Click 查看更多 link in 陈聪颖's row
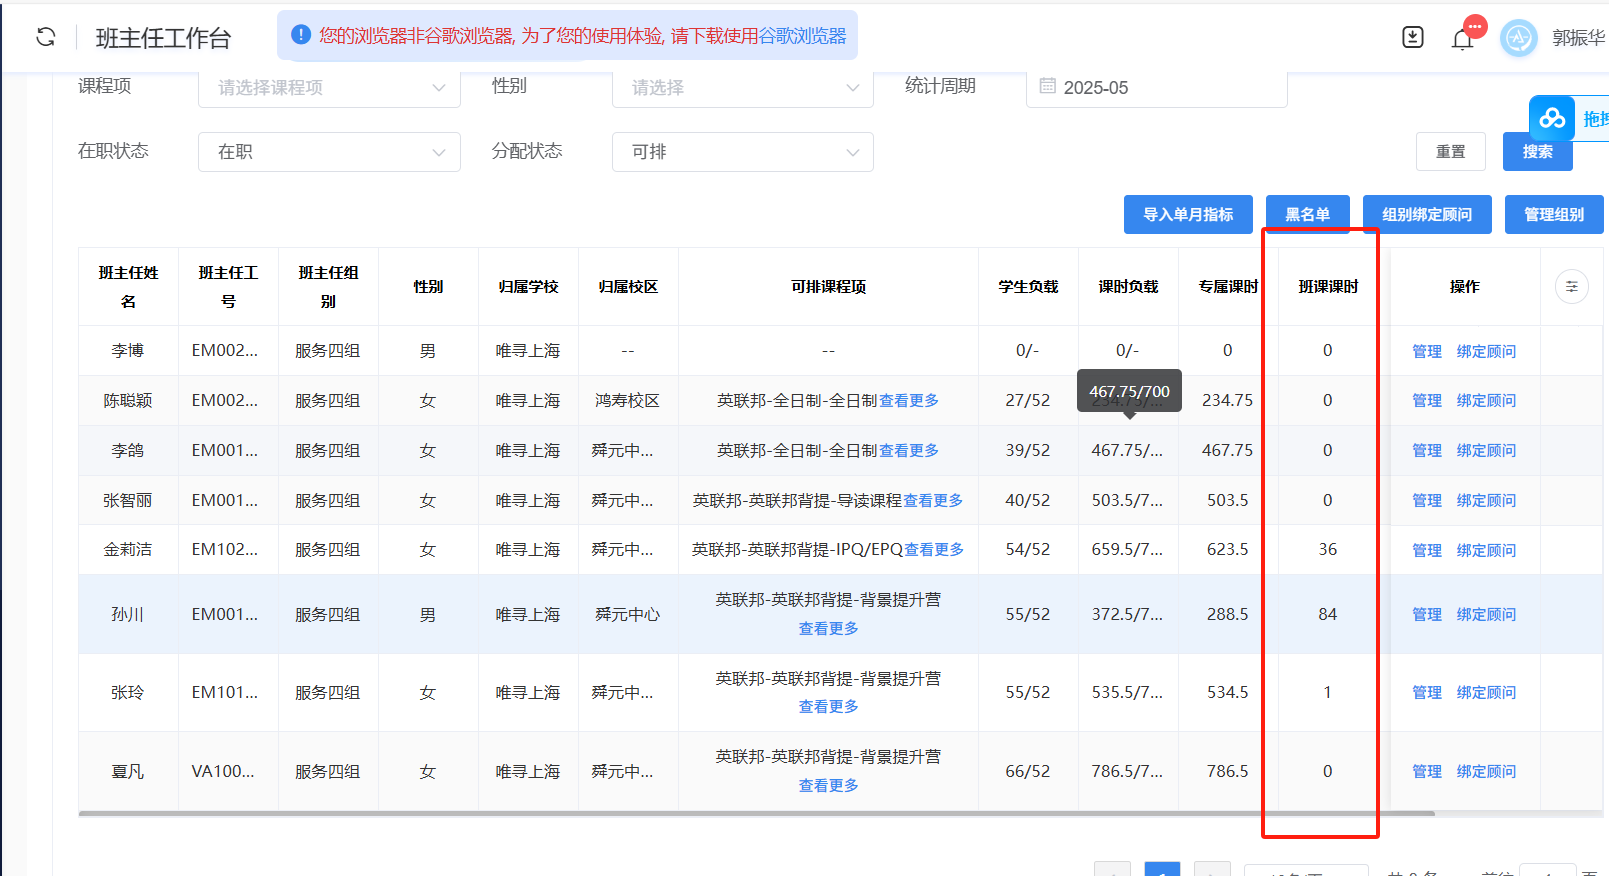 [x=909, y=401]
